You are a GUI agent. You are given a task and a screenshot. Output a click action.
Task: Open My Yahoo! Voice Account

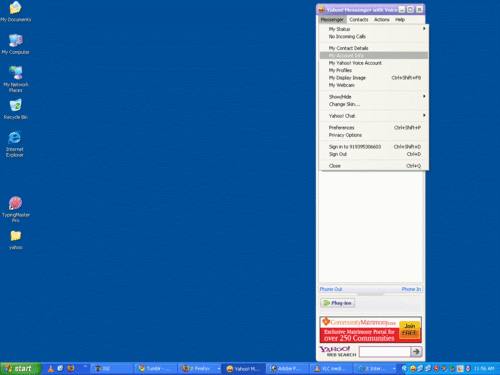click(374, 63)
